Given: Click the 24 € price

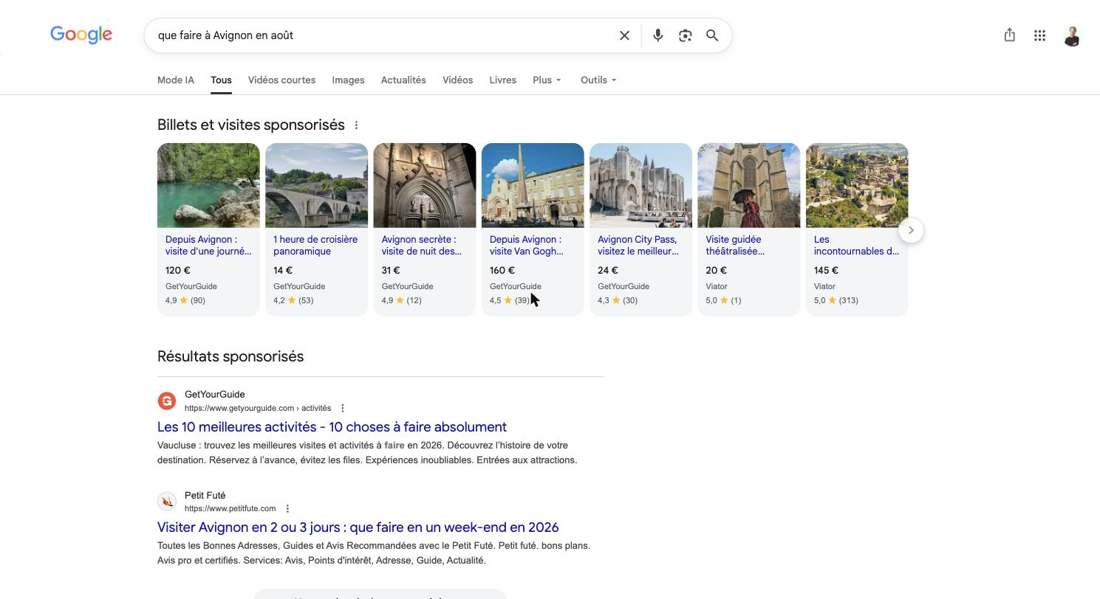Looking at the screenshot, I should click(608, 270).
